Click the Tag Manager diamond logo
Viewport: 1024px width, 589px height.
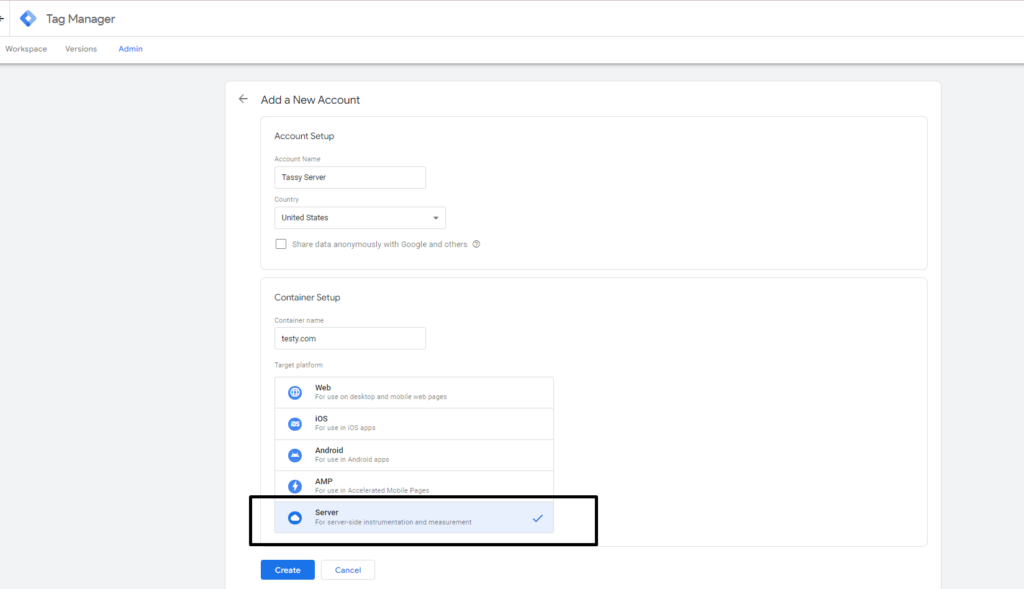28,19
